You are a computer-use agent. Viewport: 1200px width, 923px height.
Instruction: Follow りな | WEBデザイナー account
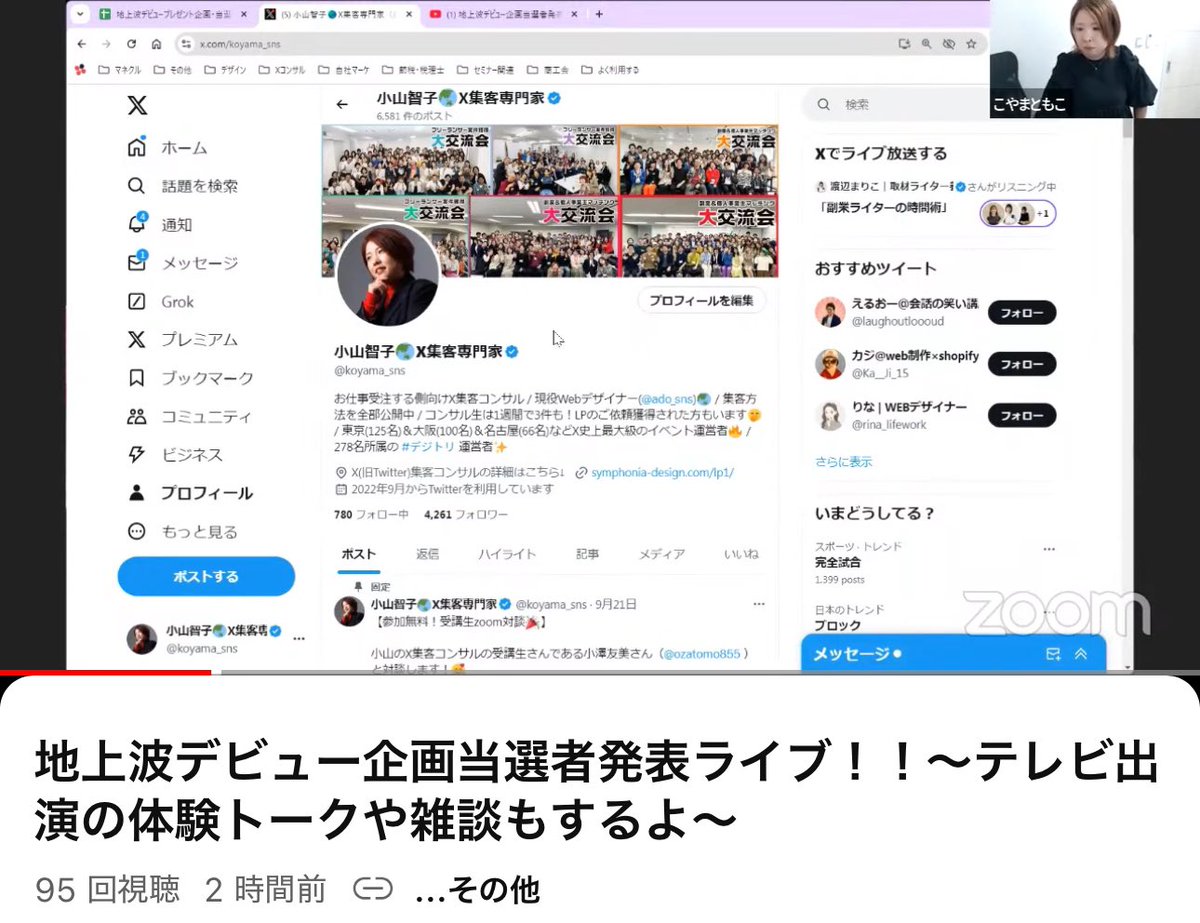click(x=1022, y=415)
